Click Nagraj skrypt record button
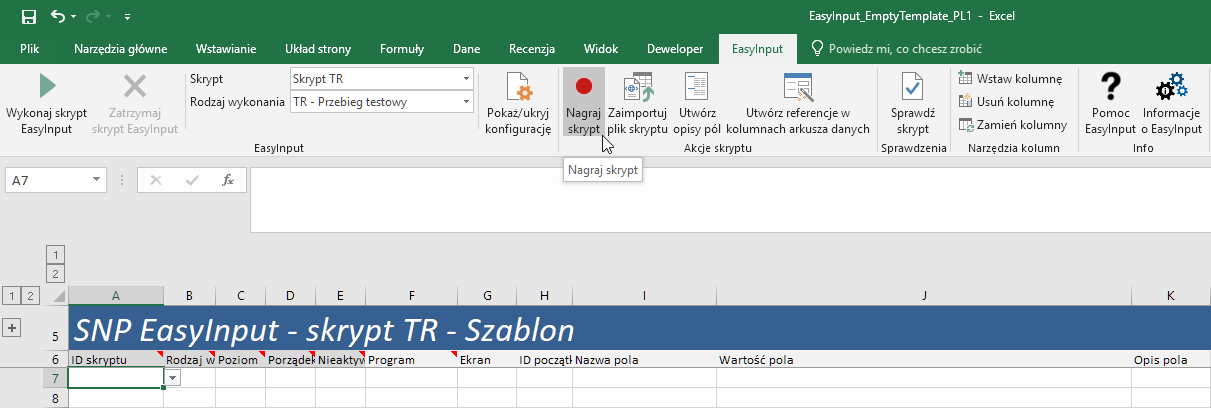 point(583,103)
